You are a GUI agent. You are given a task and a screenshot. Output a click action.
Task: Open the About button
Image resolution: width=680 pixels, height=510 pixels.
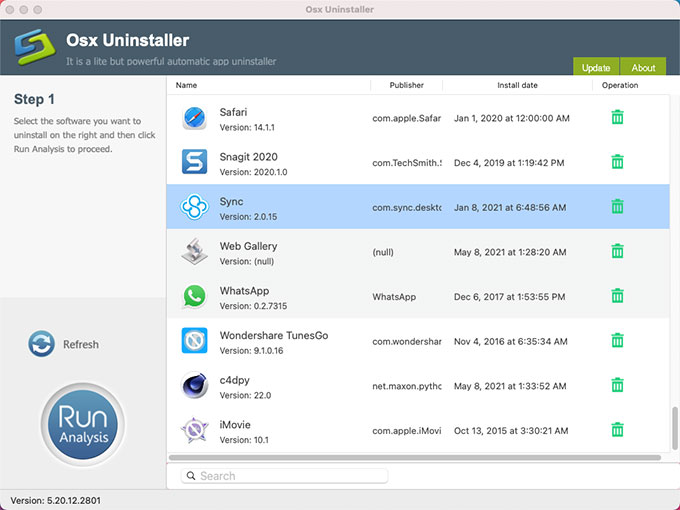643,66
